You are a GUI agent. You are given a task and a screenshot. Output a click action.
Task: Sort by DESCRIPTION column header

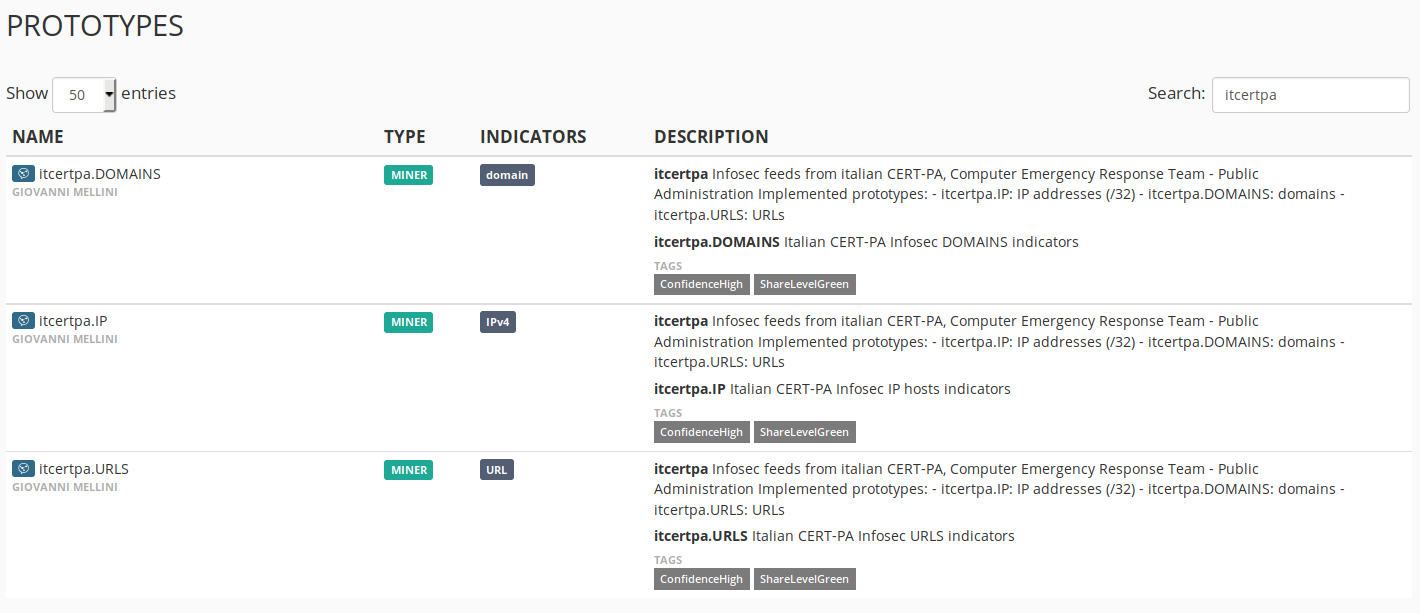[711, 137]
